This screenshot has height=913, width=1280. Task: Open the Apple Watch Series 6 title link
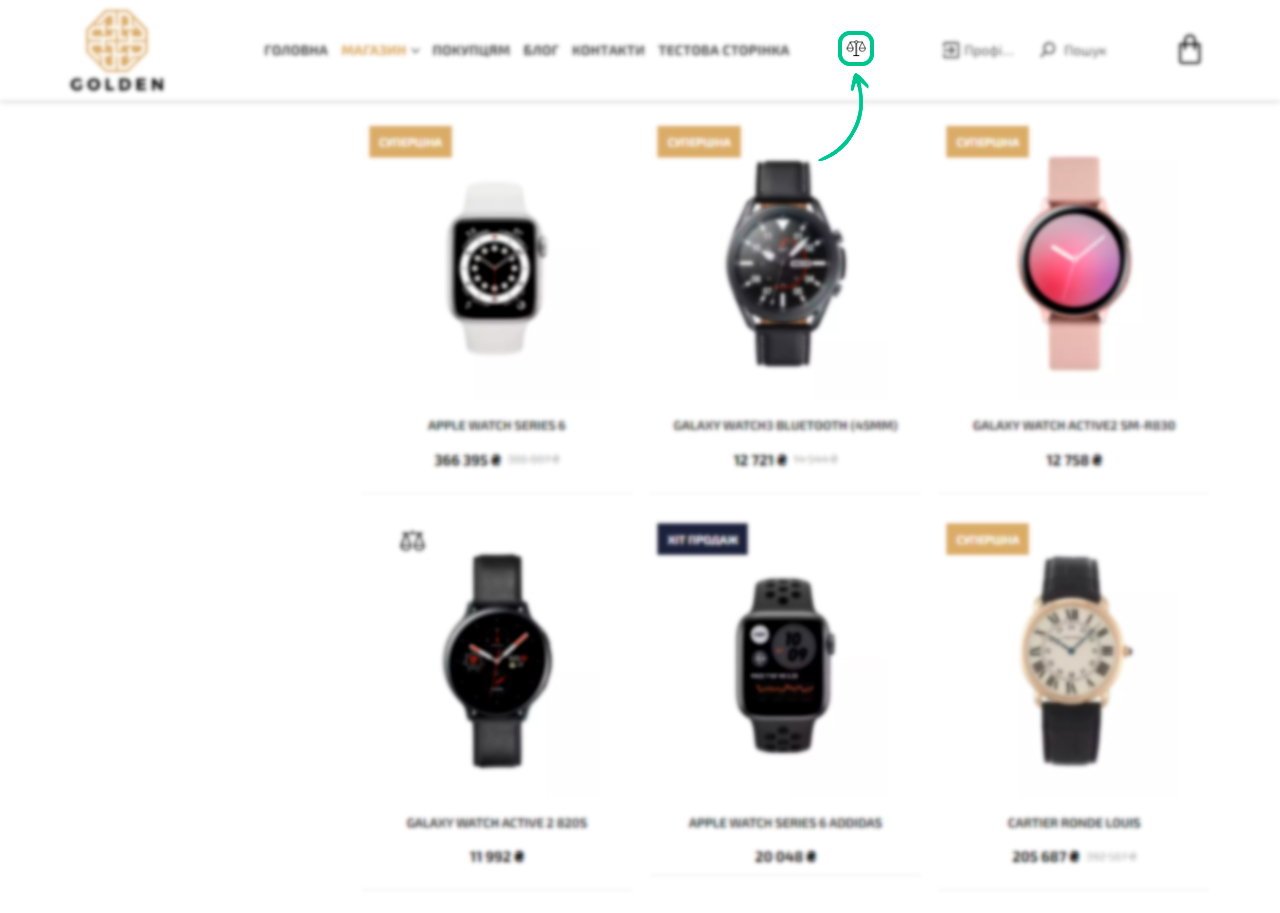pyautogui.click(x=497, y=425)
